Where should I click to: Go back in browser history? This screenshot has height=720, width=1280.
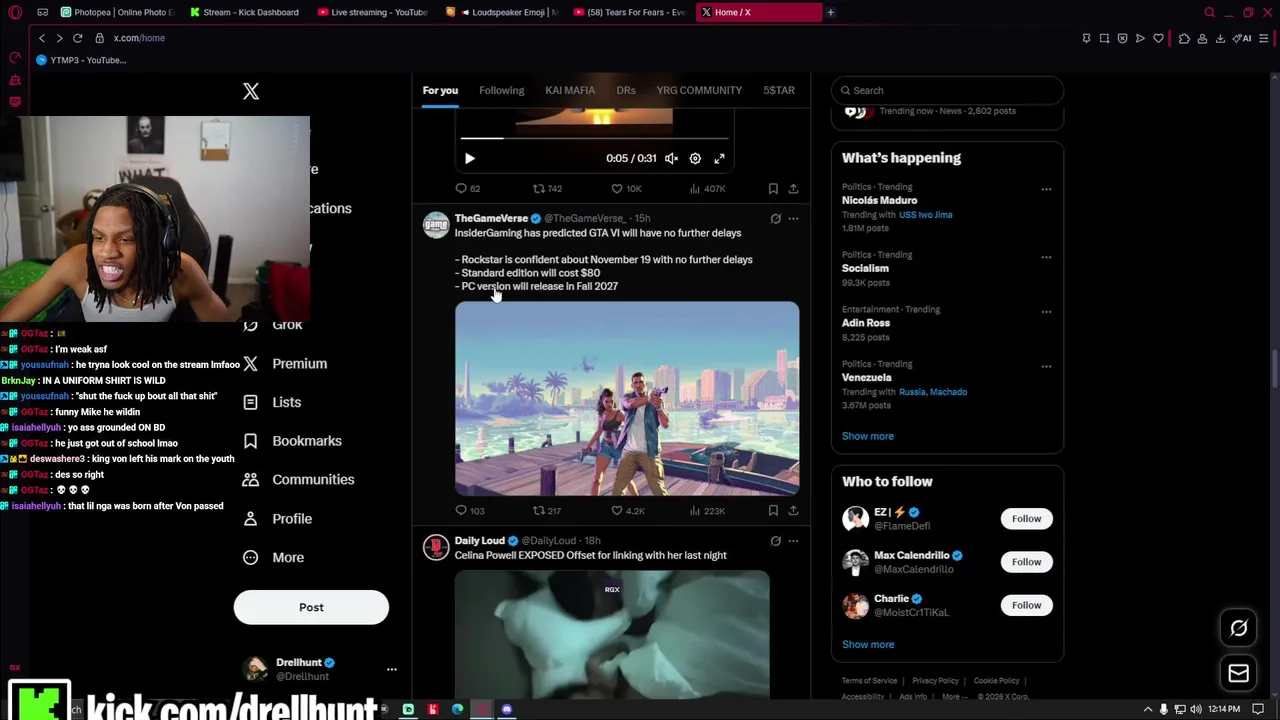tap(42, 38)
